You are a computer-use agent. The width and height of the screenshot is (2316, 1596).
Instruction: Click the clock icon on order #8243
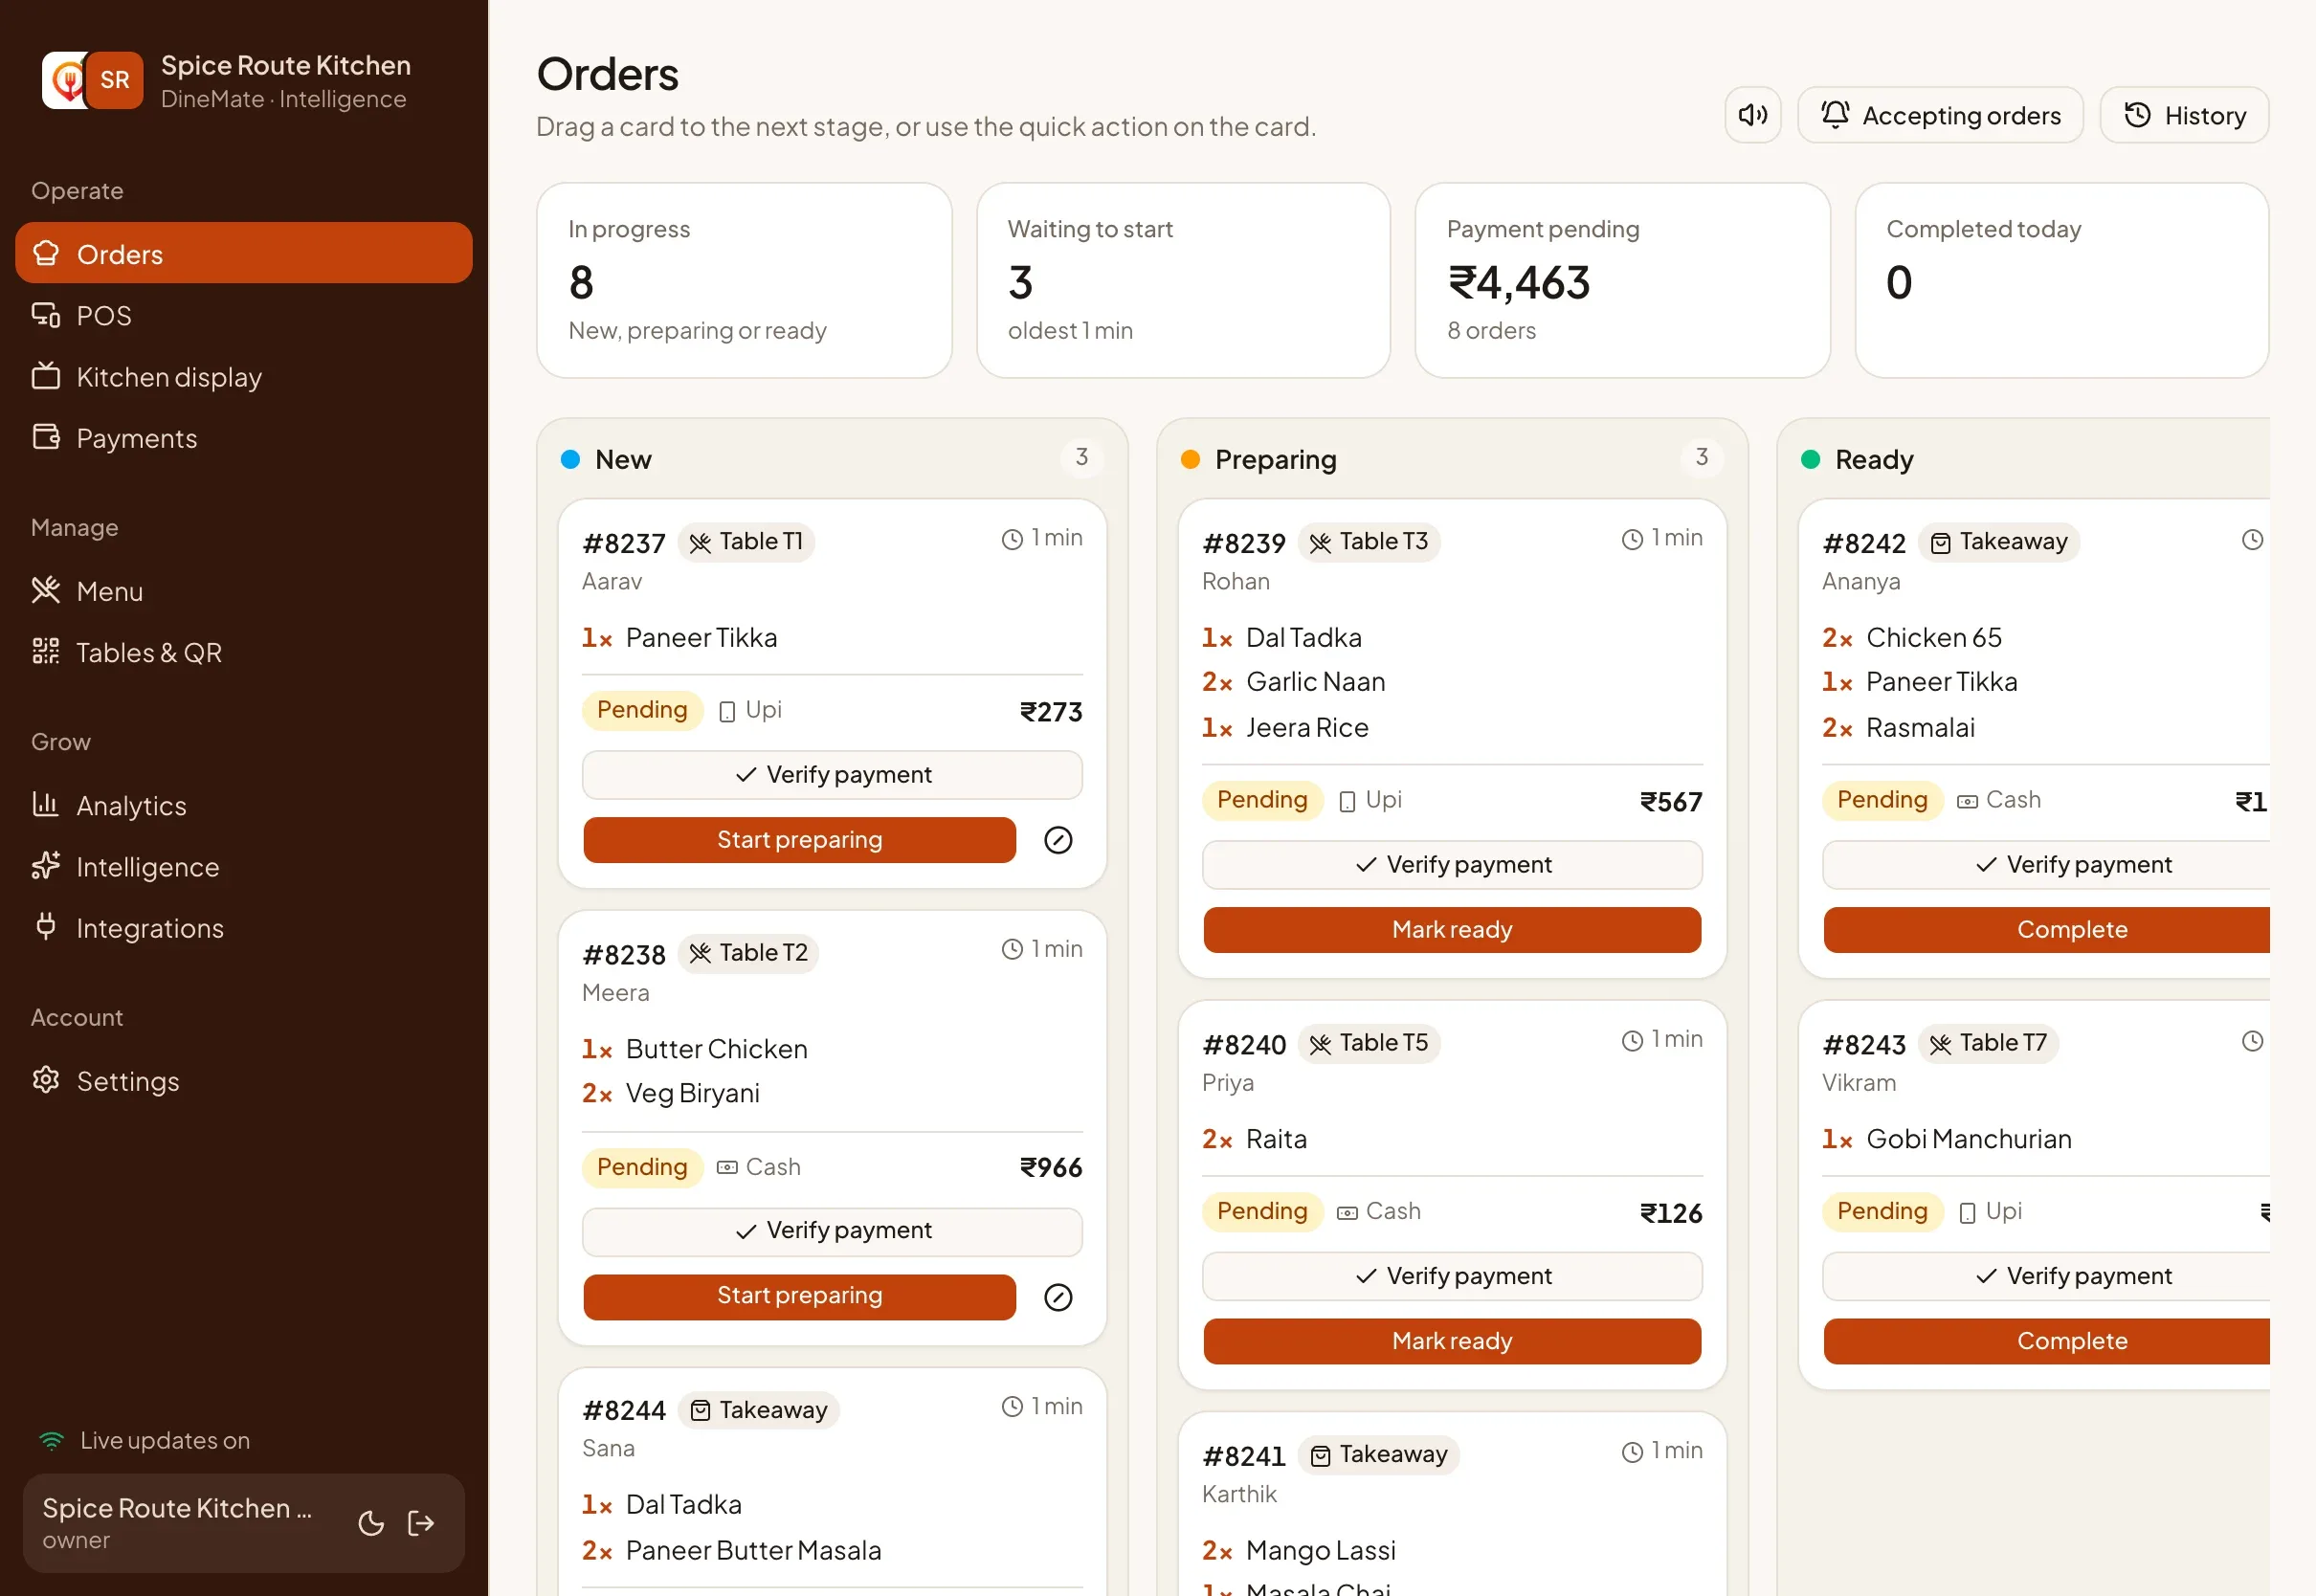pyautogui.click(x=2252, y=1041)
